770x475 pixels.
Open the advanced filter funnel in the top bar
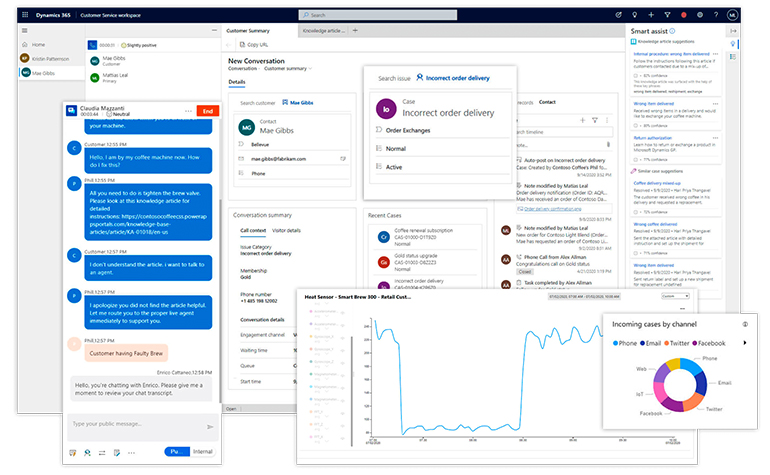(x=667, y=15)
